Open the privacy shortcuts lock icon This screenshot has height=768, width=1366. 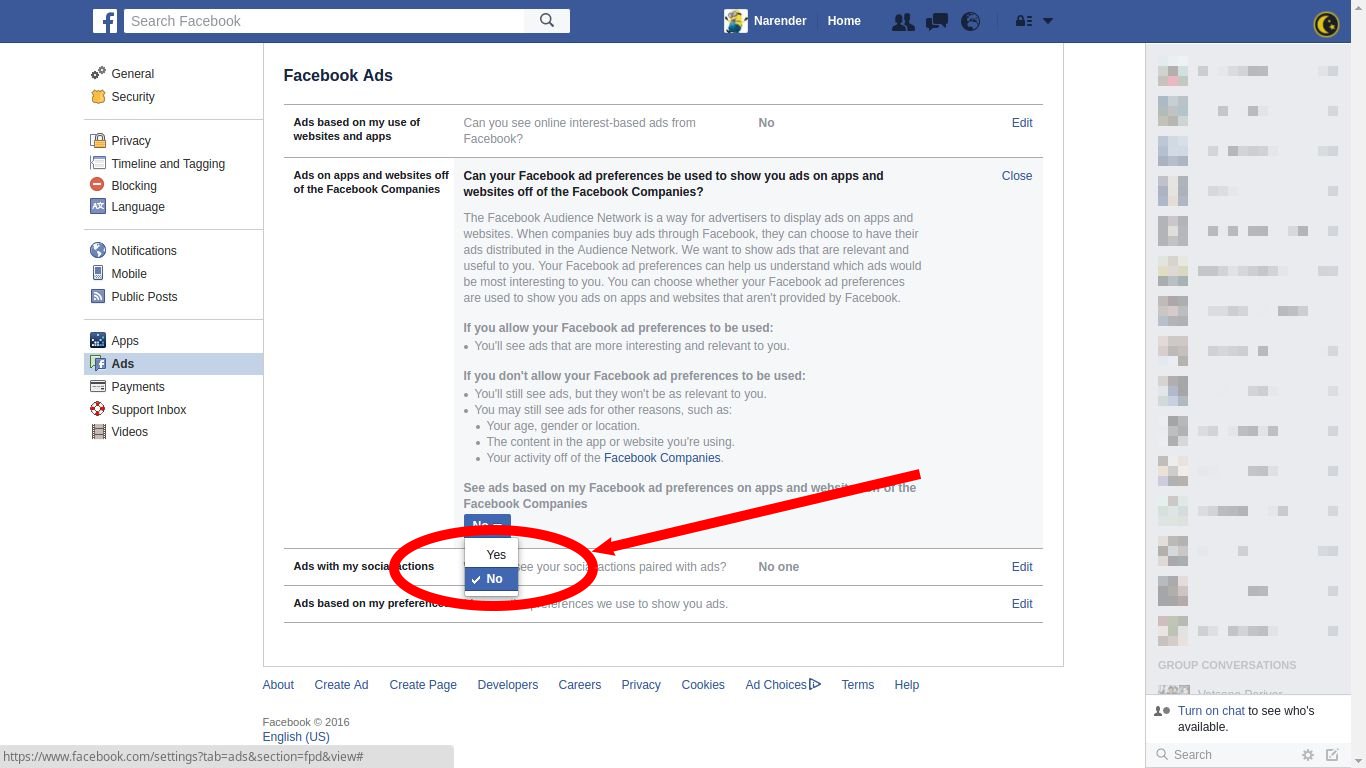click(x=1023, y=21)
